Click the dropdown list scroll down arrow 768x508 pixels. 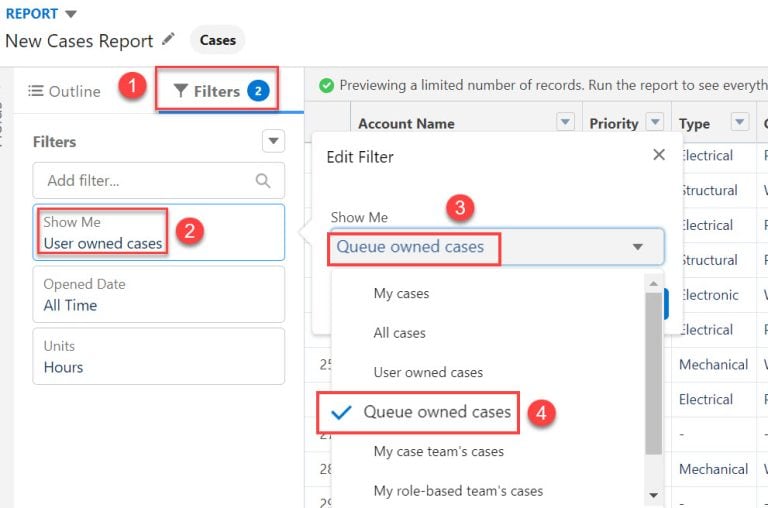[653, 495]
